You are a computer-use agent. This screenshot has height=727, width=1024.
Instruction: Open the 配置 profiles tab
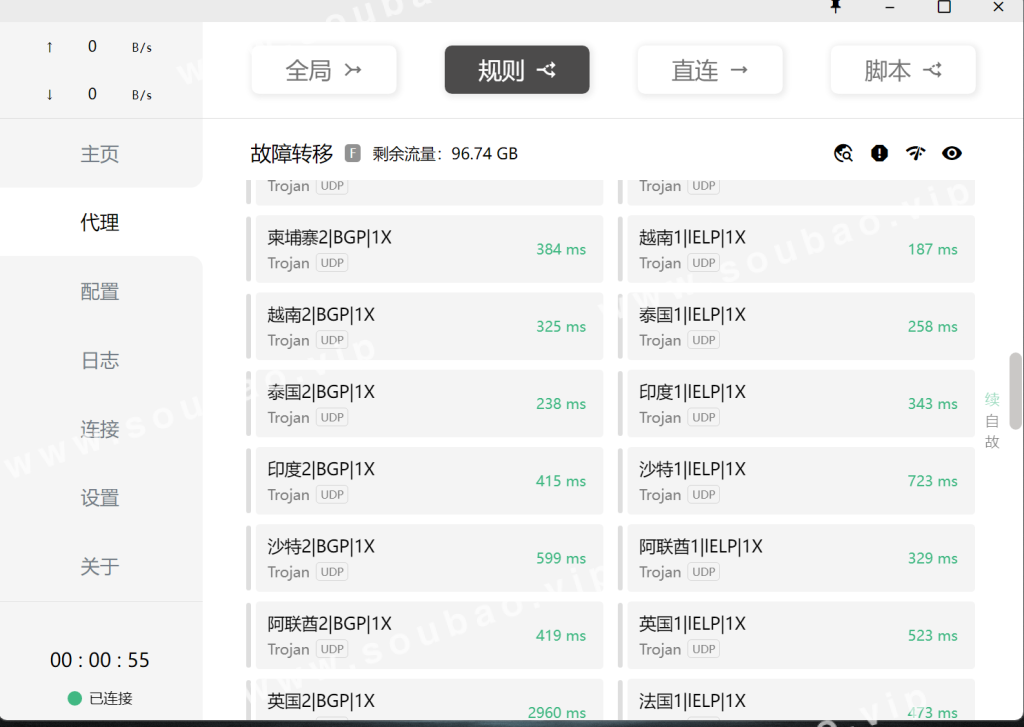tap(100, 291)
